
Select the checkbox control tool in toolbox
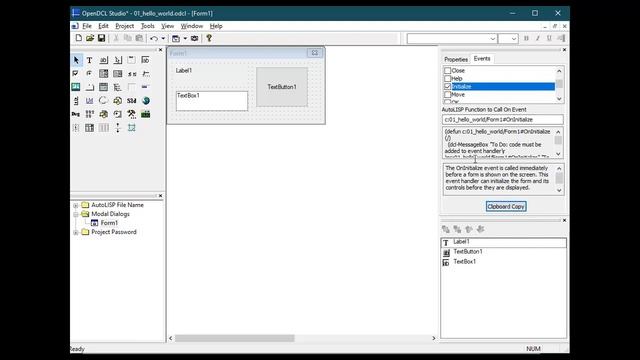(76, 73)
